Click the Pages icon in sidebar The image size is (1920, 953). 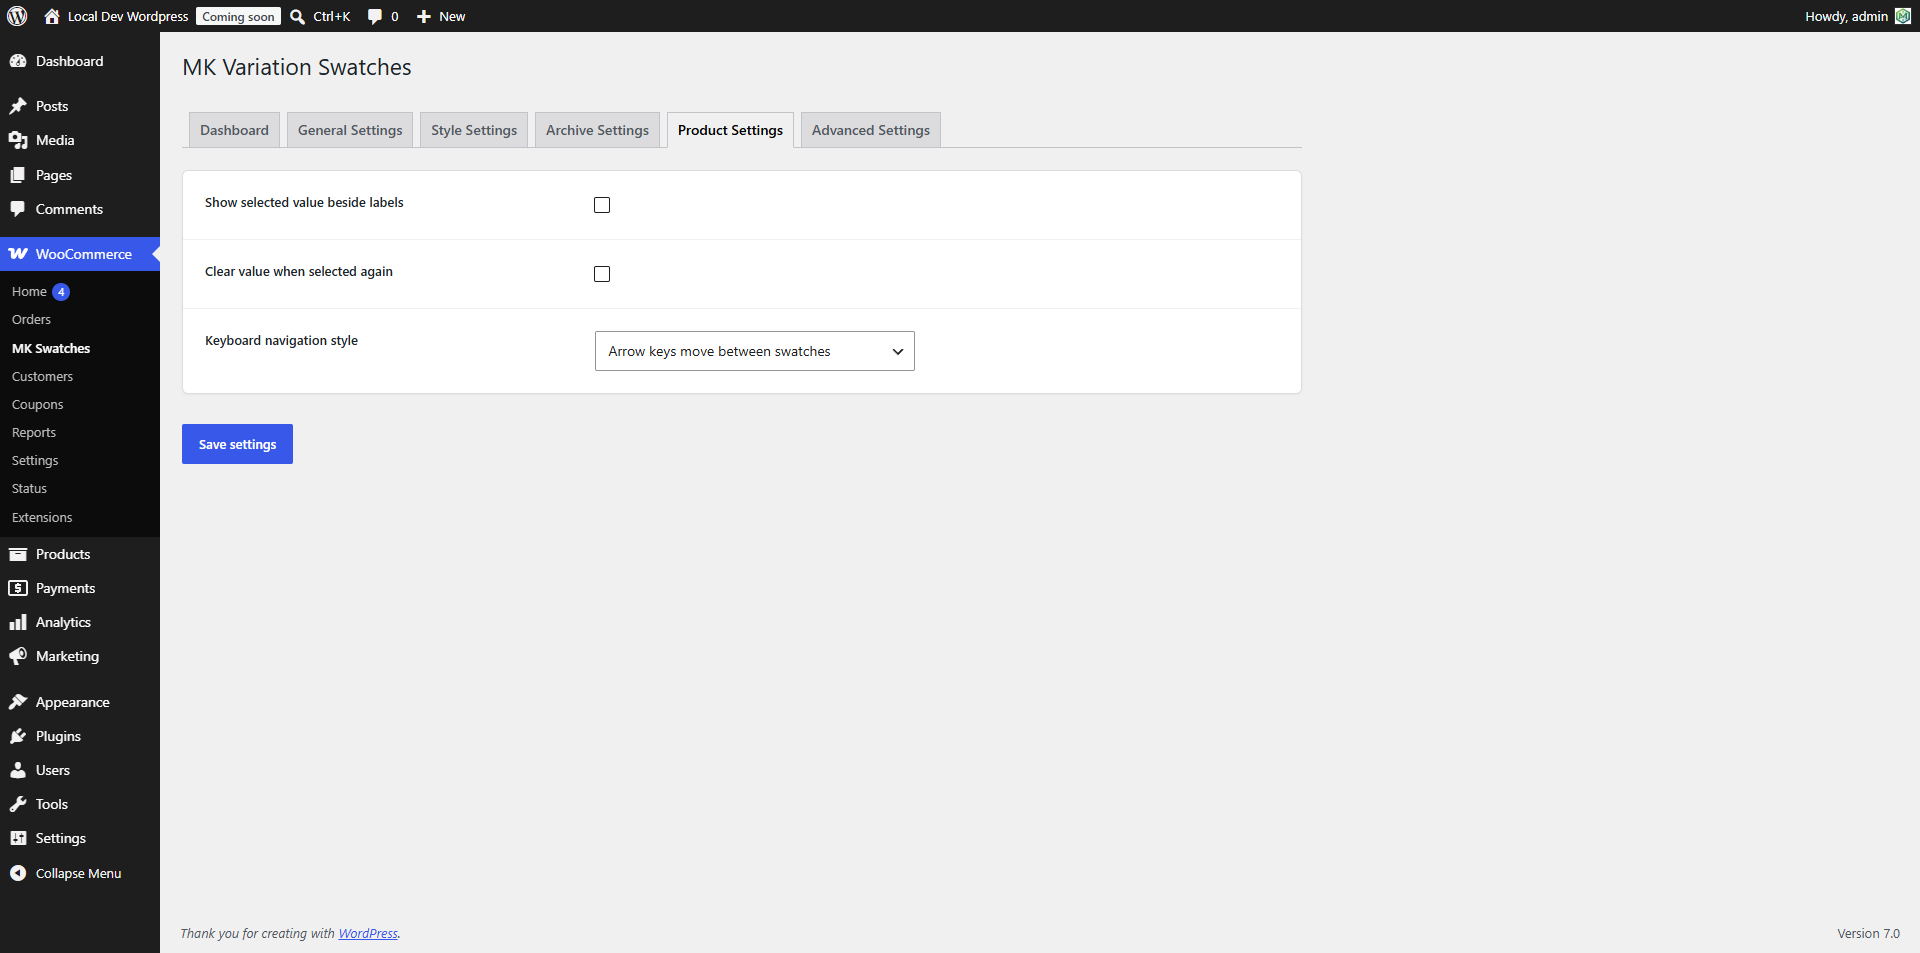point(18,175)
